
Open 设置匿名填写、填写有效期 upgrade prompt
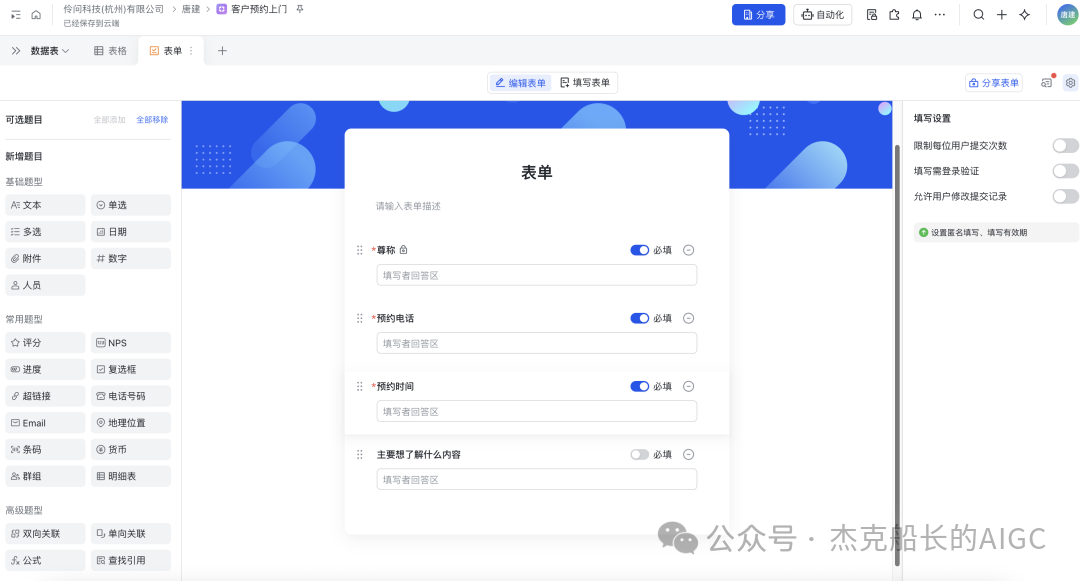(x=995, y=233)
